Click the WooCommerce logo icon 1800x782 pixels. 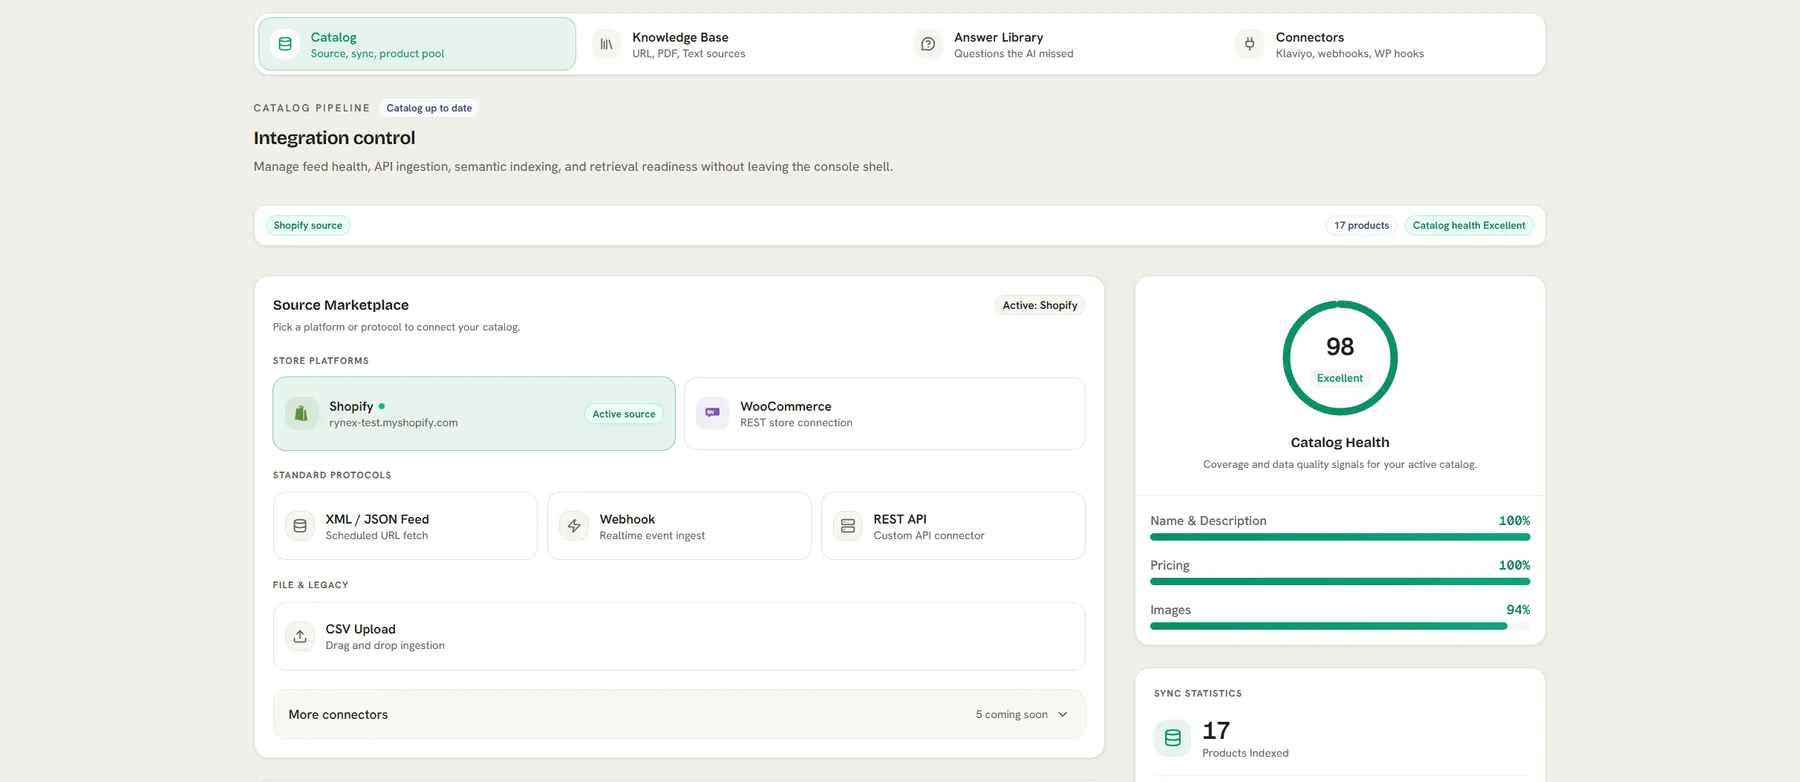pos(712,413)
